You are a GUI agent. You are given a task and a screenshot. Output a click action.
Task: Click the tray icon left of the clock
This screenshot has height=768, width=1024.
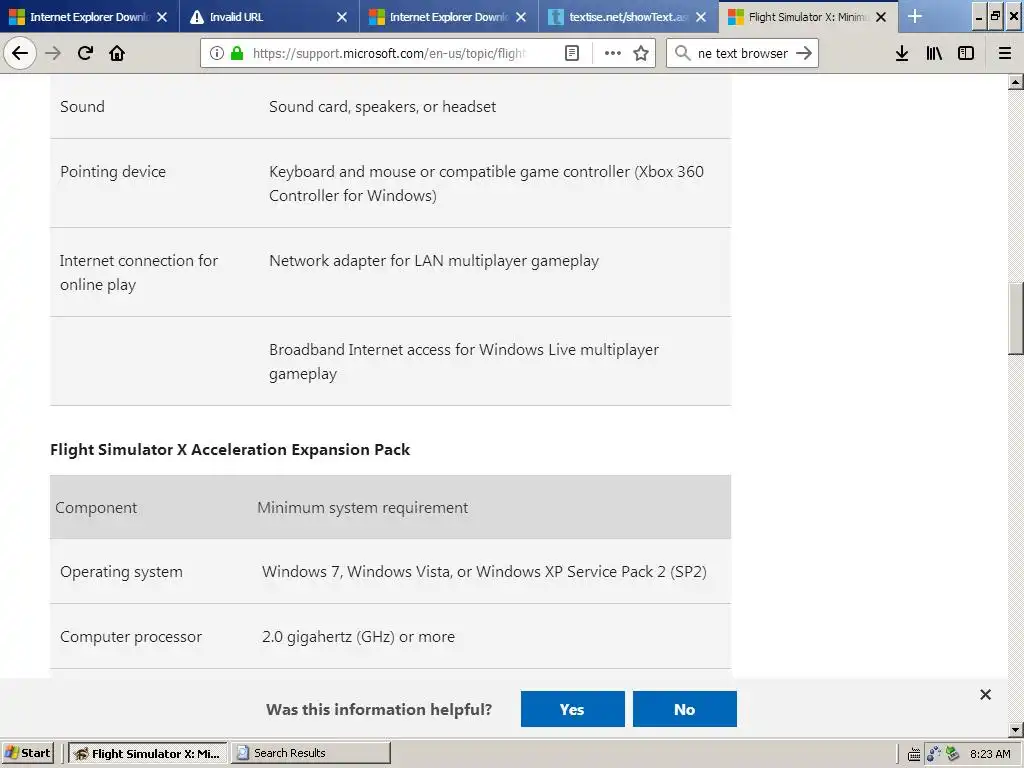coord(953,754)
